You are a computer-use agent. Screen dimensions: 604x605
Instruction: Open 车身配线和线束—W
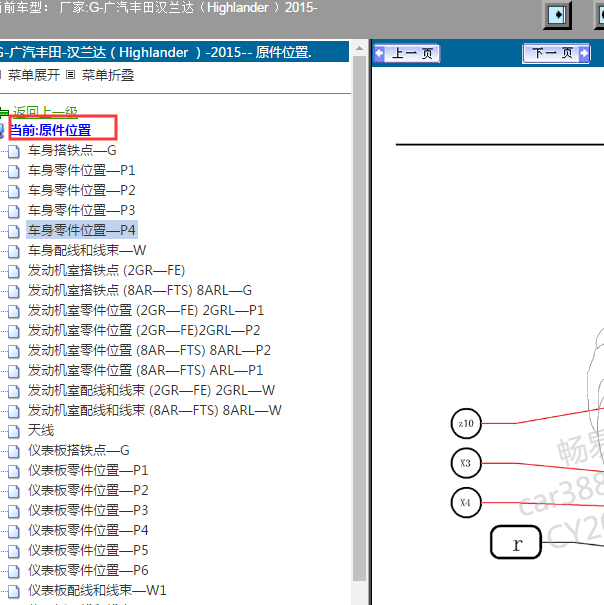click(87, 250)
